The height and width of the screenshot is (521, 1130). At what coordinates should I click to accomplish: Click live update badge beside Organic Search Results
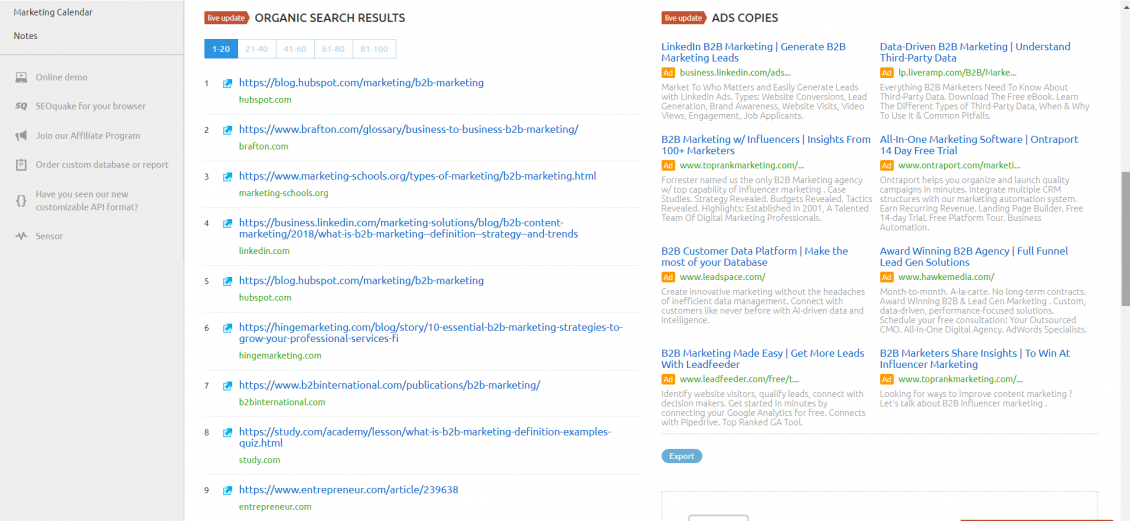coord(226,18)
